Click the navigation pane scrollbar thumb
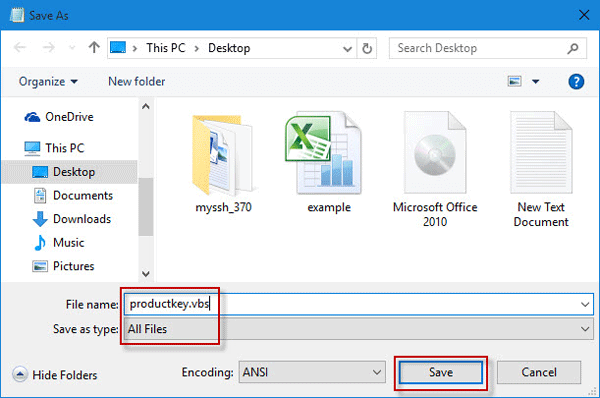This screenshot has height=398, width=600. (146, 207)
